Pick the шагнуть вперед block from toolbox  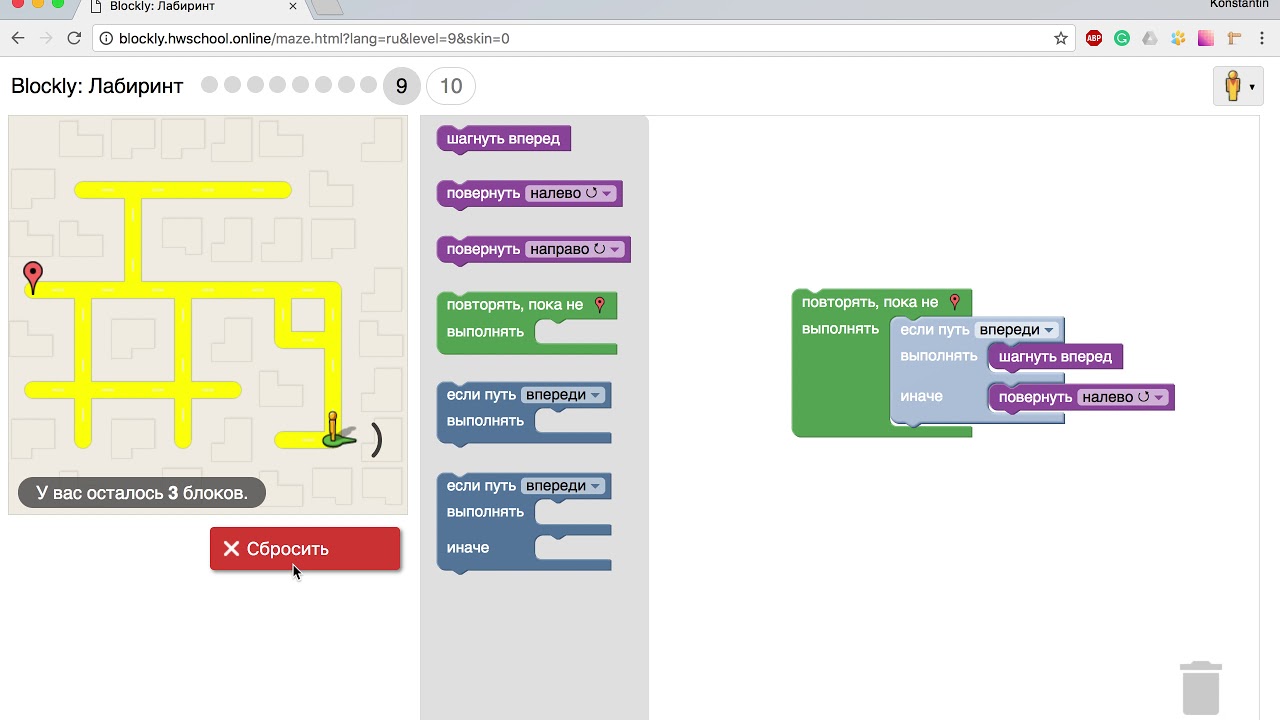[x=504, y=139]
